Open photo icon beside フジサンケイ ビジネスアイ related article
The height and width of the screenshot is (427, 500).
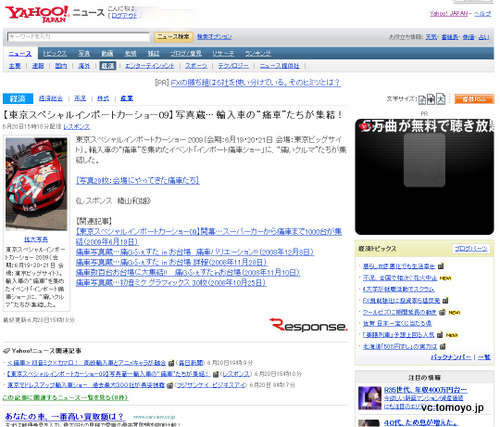[170, 385]
